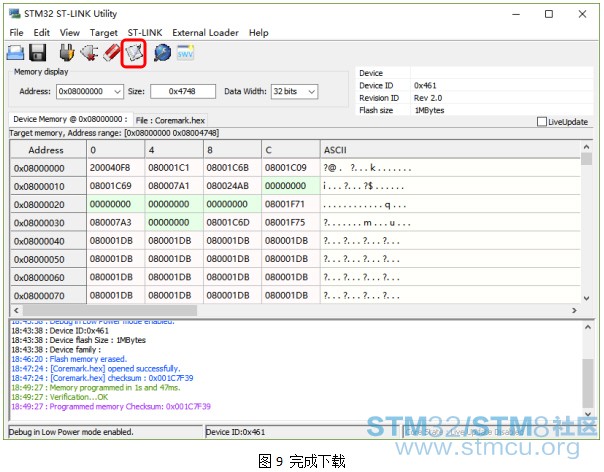
Task: Click the Connect to target plug icon
Action: (x=67, y=53)
